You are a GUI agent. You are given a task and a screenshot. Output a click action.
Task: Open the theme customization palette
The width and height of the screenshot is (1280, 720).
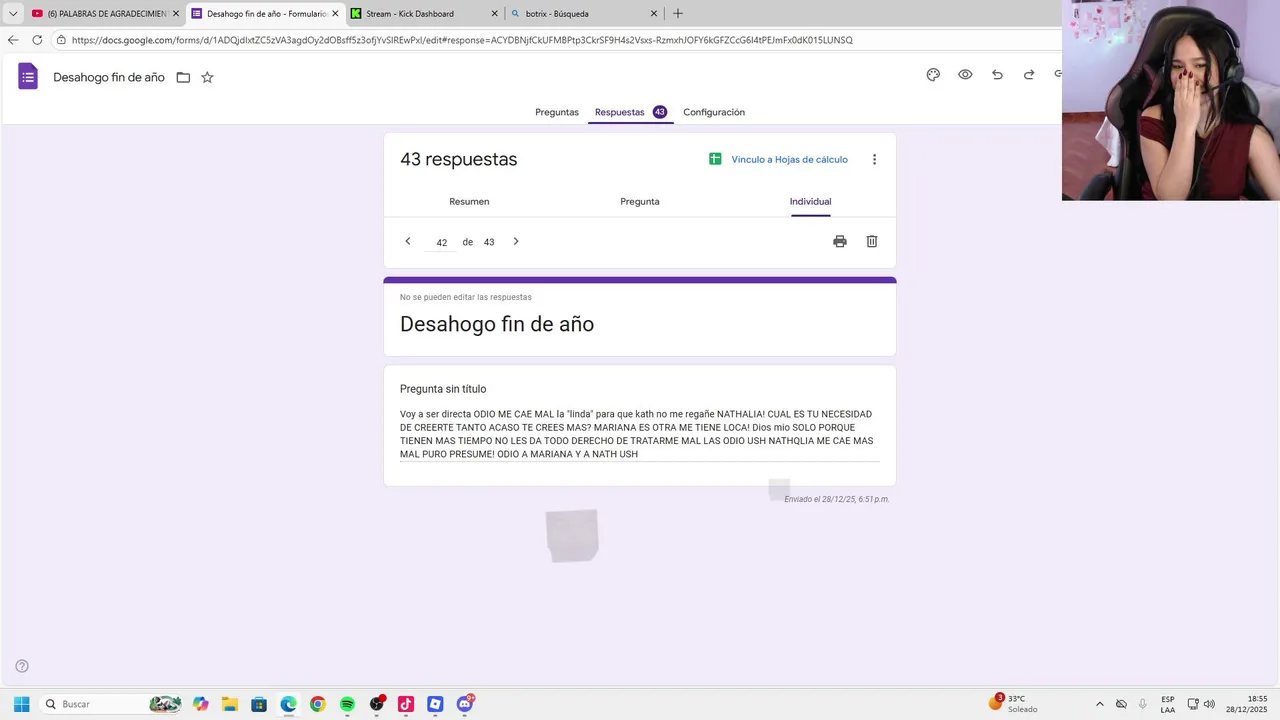(933, 75)
